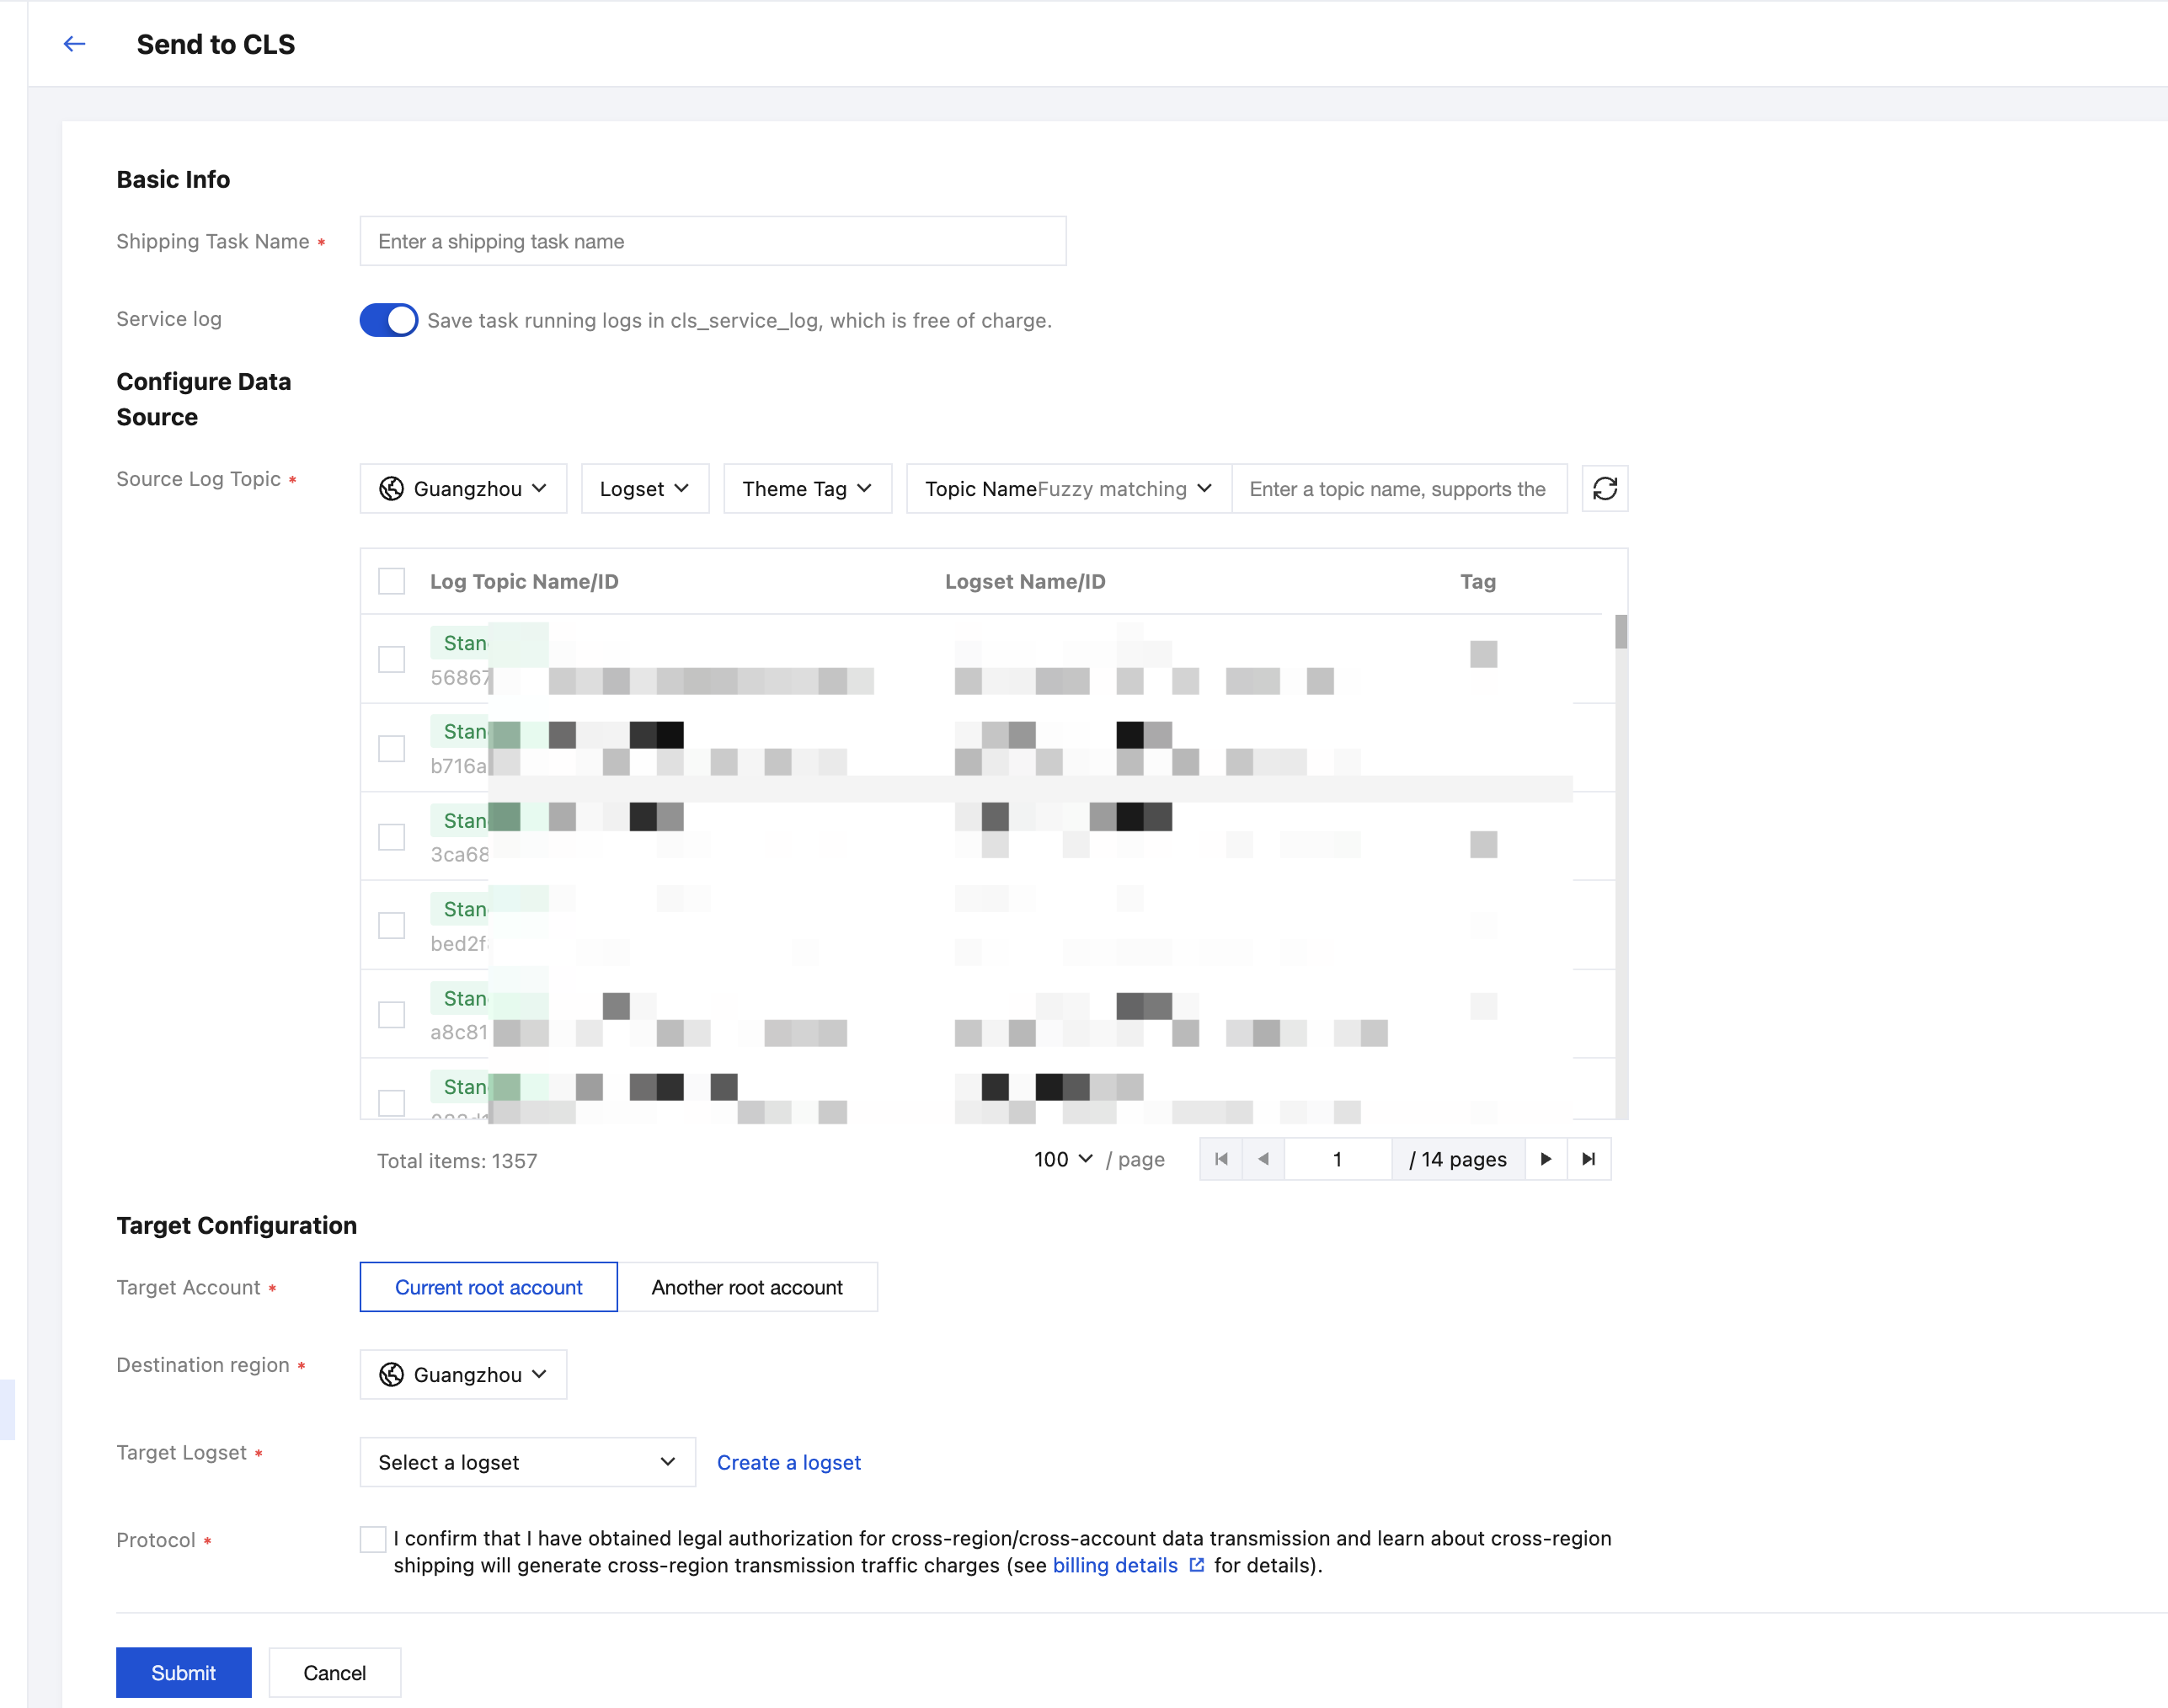Go back using the blue arrow icon
This screenshot has width=2168, height=1708.
(74, 44)
